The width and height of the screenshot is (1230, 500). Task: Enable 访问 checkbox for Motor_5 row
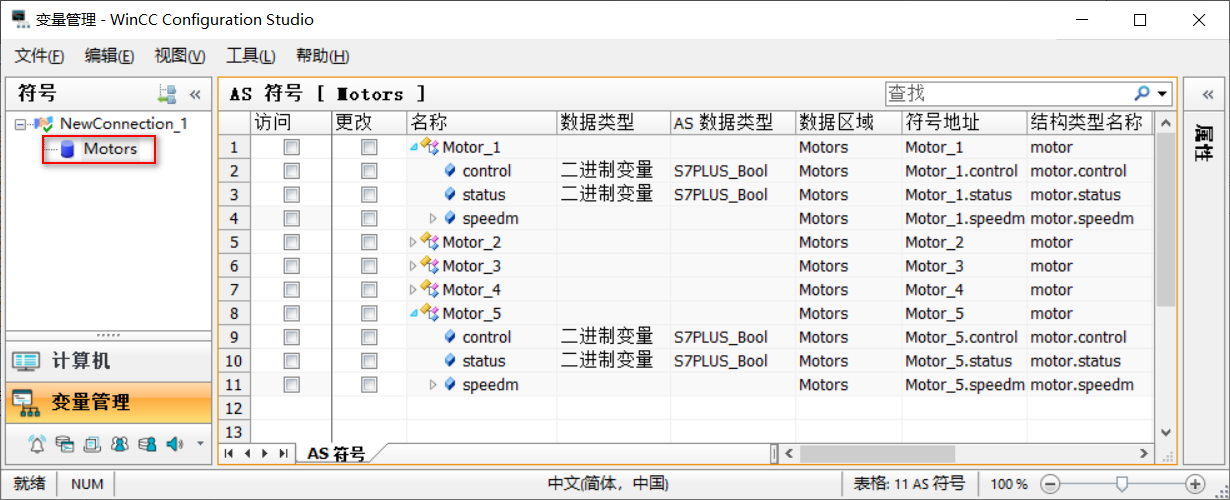(291, 313)
